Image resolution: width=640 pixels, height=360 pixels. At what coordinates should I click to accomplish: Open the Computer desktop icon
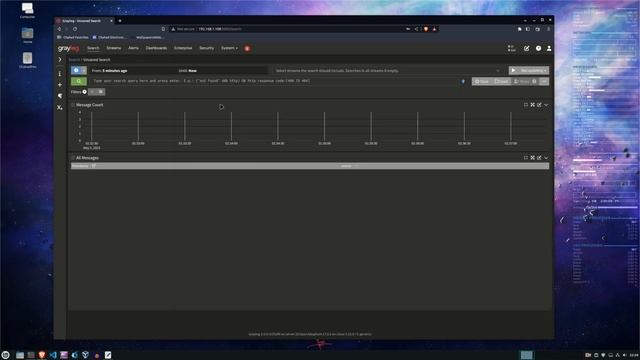click(x=27, y=11)
